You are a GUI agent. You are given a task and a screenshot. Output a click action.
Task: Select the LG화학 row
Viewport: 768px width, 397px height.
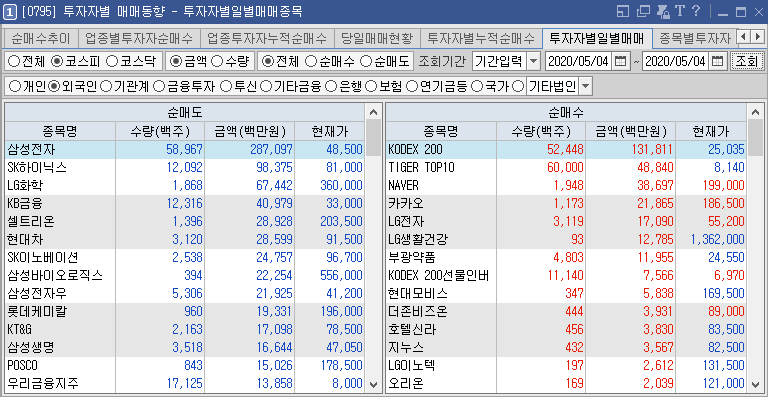pos(185,186)
